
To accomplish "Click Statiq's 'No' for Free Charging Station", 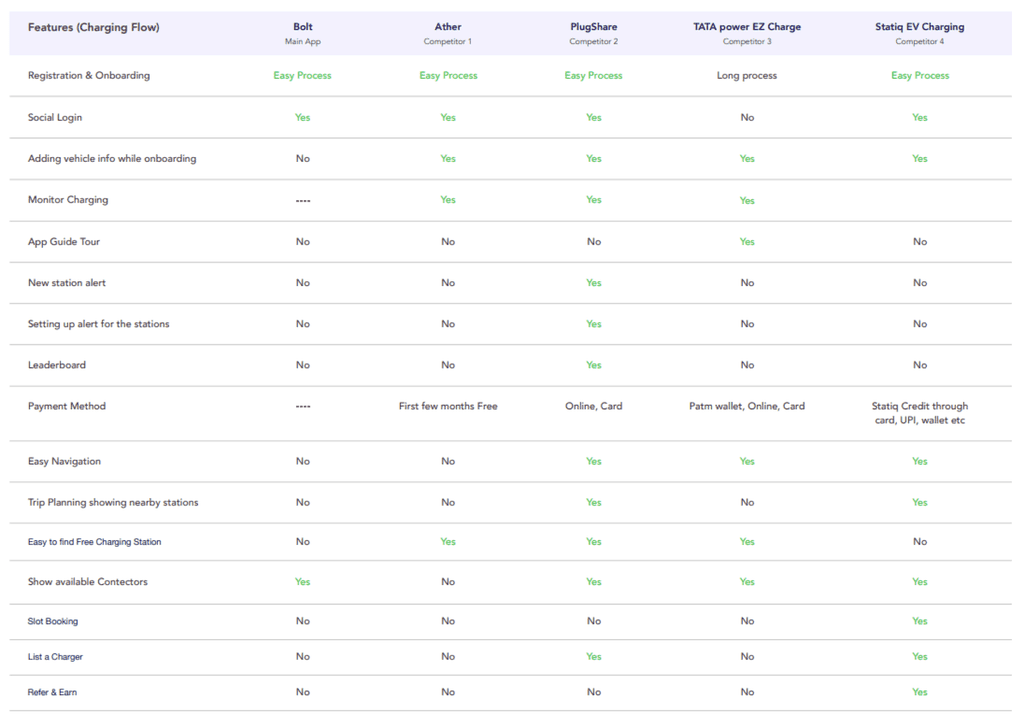I will (920, 541).
